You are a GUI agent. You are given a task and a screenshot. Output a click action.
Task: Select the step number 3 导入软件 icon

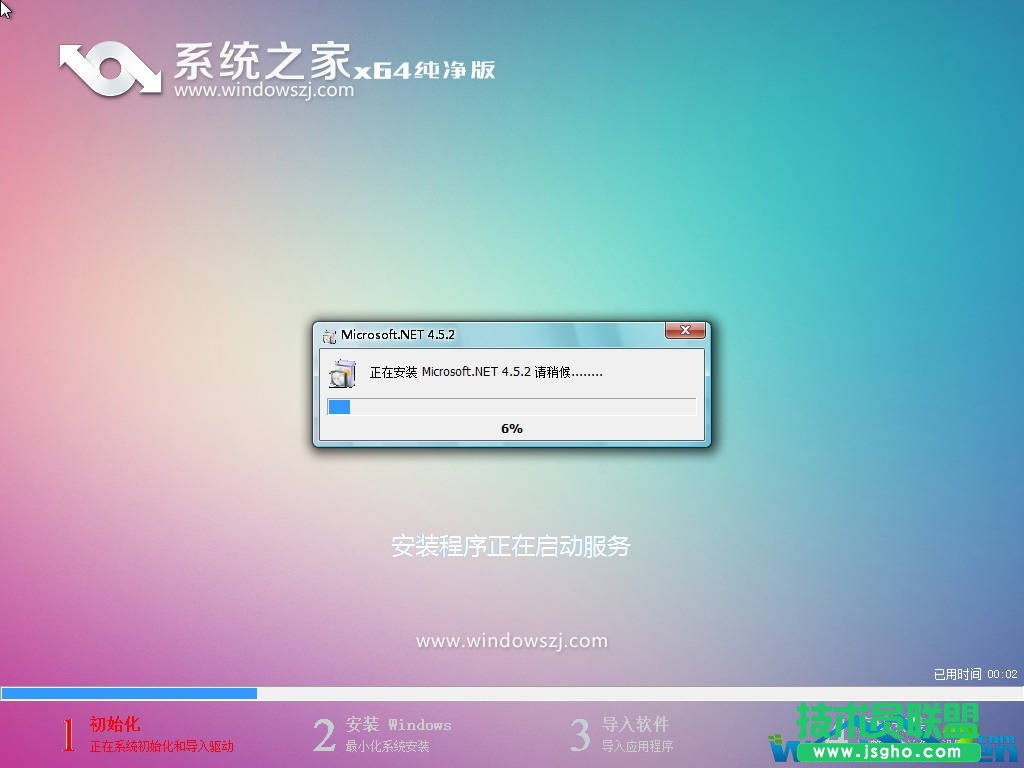click(x=579, y=733)
